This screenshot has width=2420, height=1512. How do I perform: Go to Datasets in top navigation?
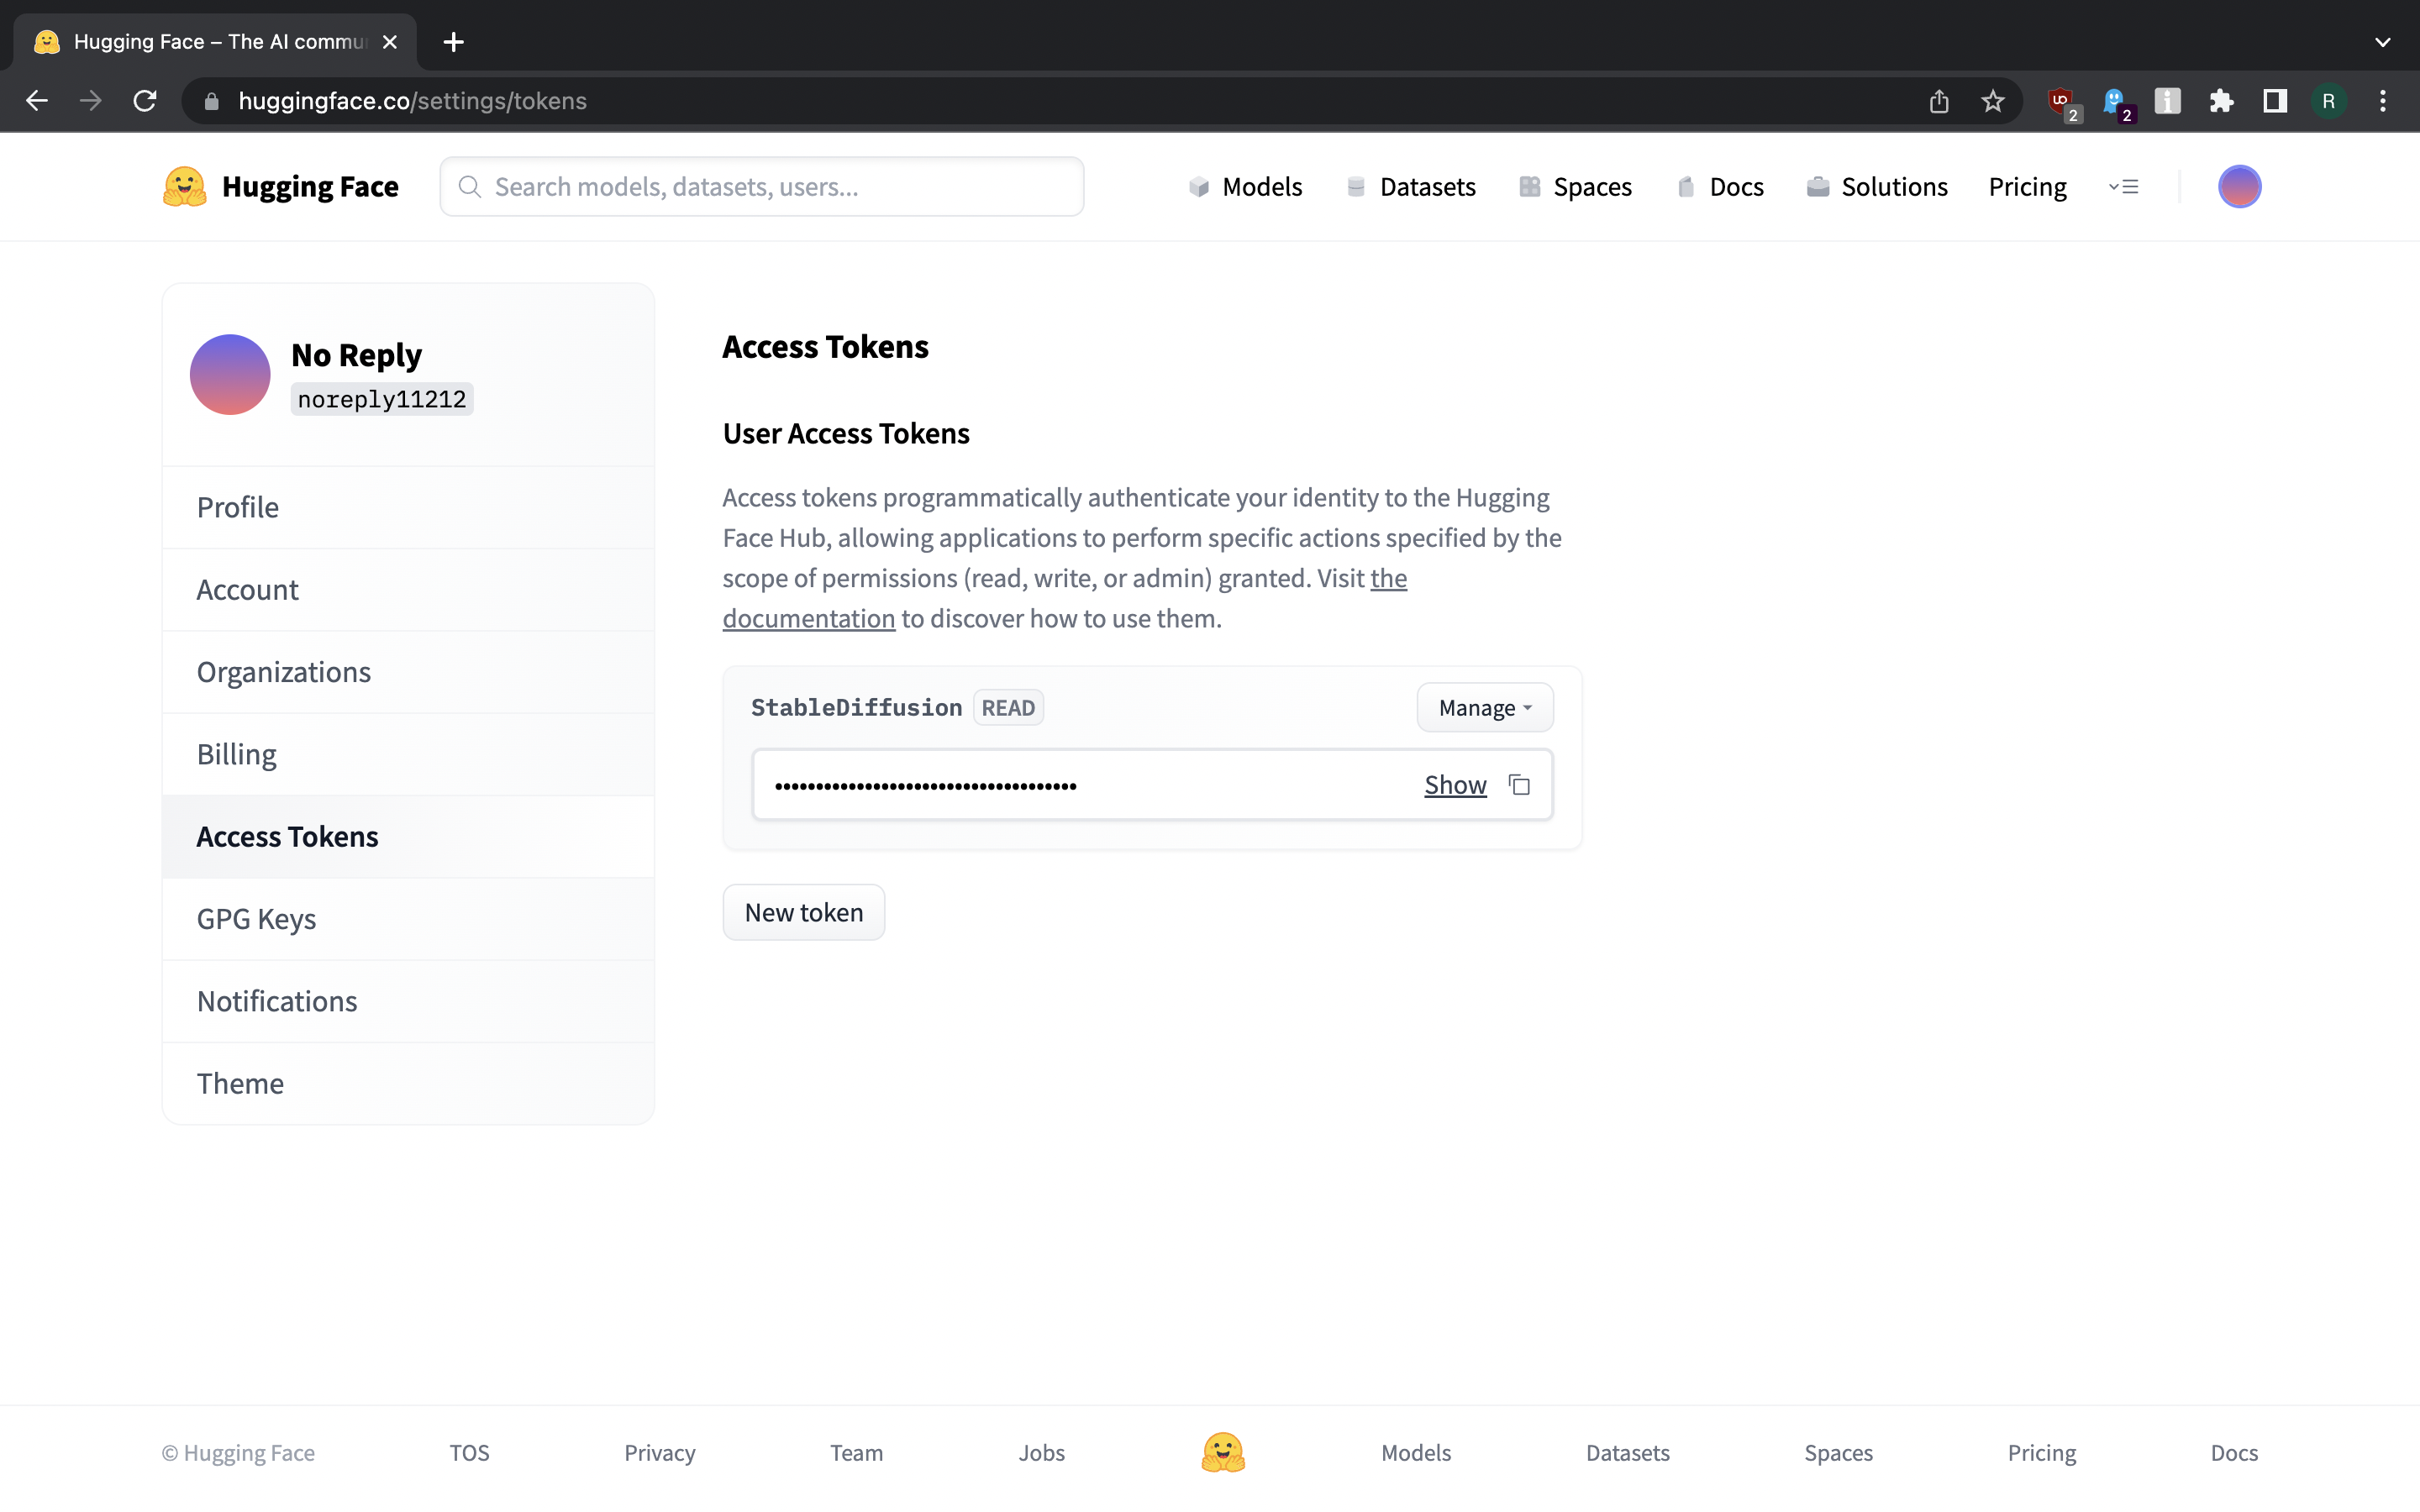pos(1411,187)
